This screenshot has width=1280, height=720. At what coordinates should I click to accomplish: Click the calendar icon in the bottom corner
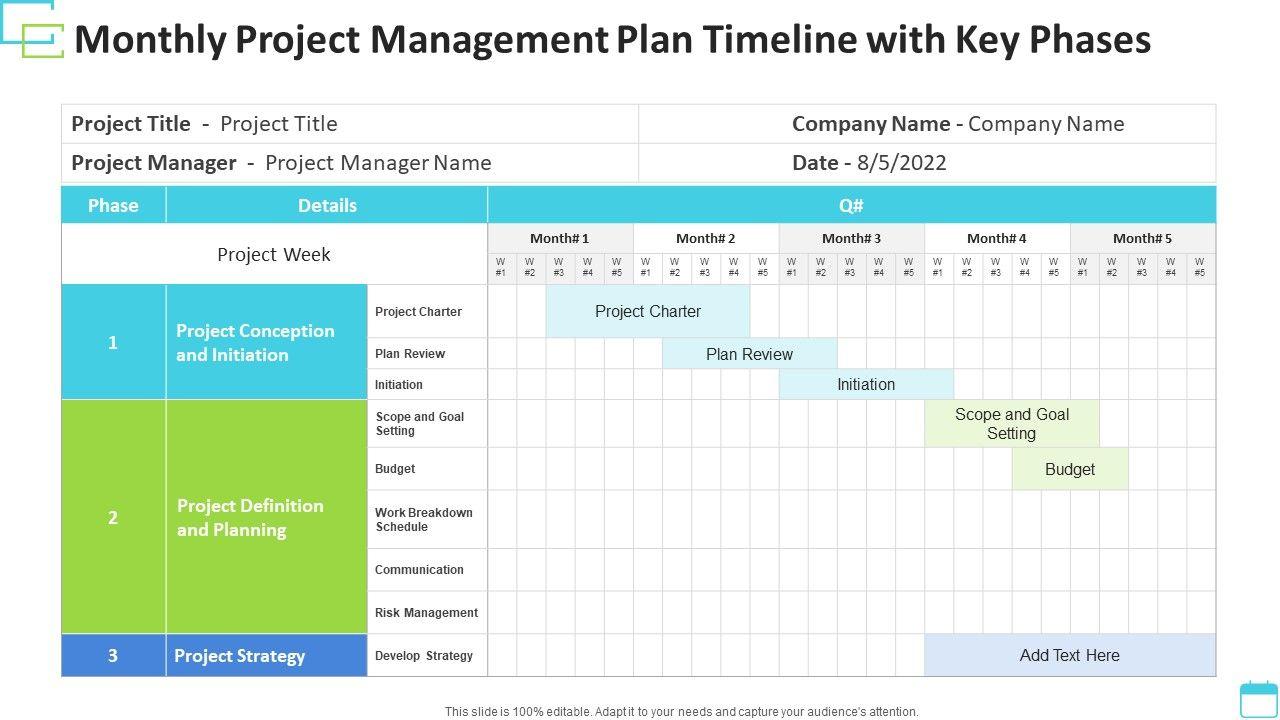[1258, 699]
